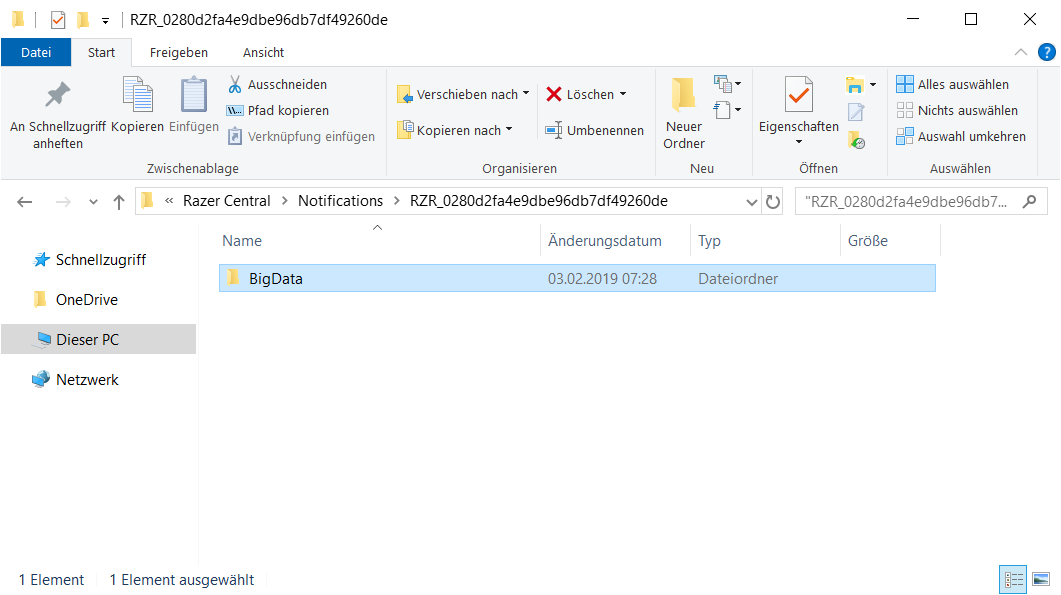
Task: Go up one folder level arrow
Action: (119, 201)
